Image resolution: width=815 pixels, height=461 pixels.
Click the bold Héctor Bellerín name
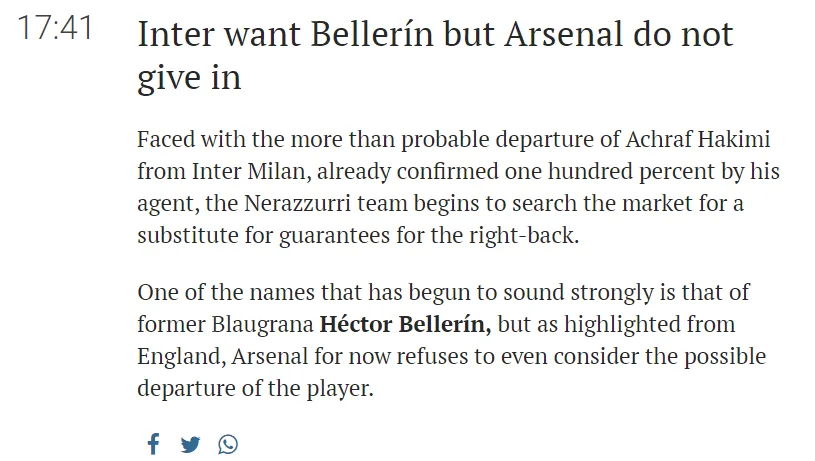click(405, 325)
